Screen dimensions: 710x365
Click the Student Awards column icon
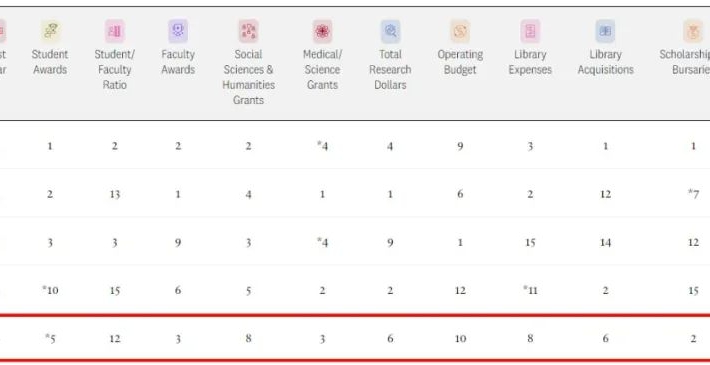tap(51, 31)
